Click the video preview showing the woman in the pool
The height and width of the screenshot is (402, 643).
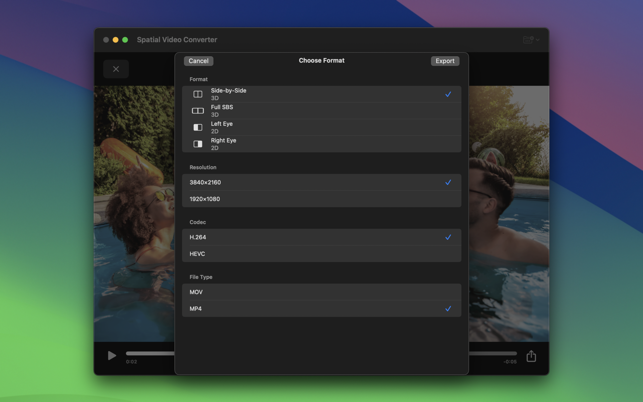135,214
